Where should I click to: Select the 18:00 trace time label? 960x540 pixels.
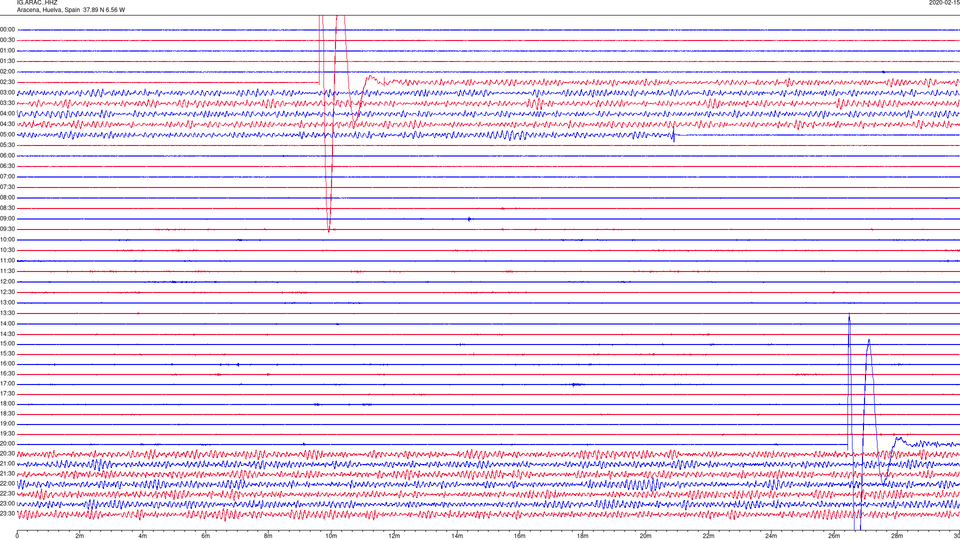click(7, 404)
